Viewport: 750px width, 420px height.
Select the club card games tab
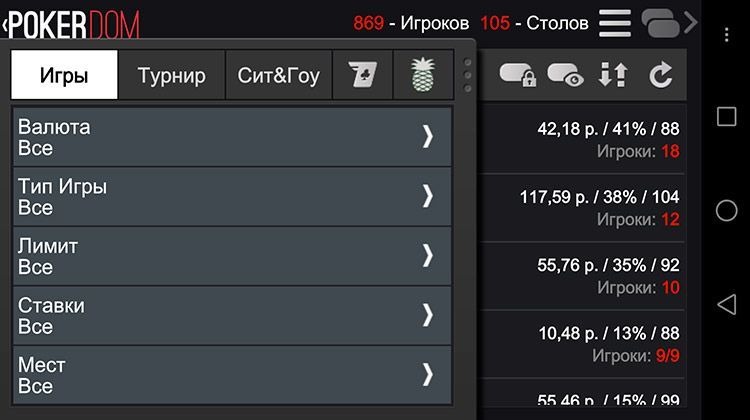362,75
